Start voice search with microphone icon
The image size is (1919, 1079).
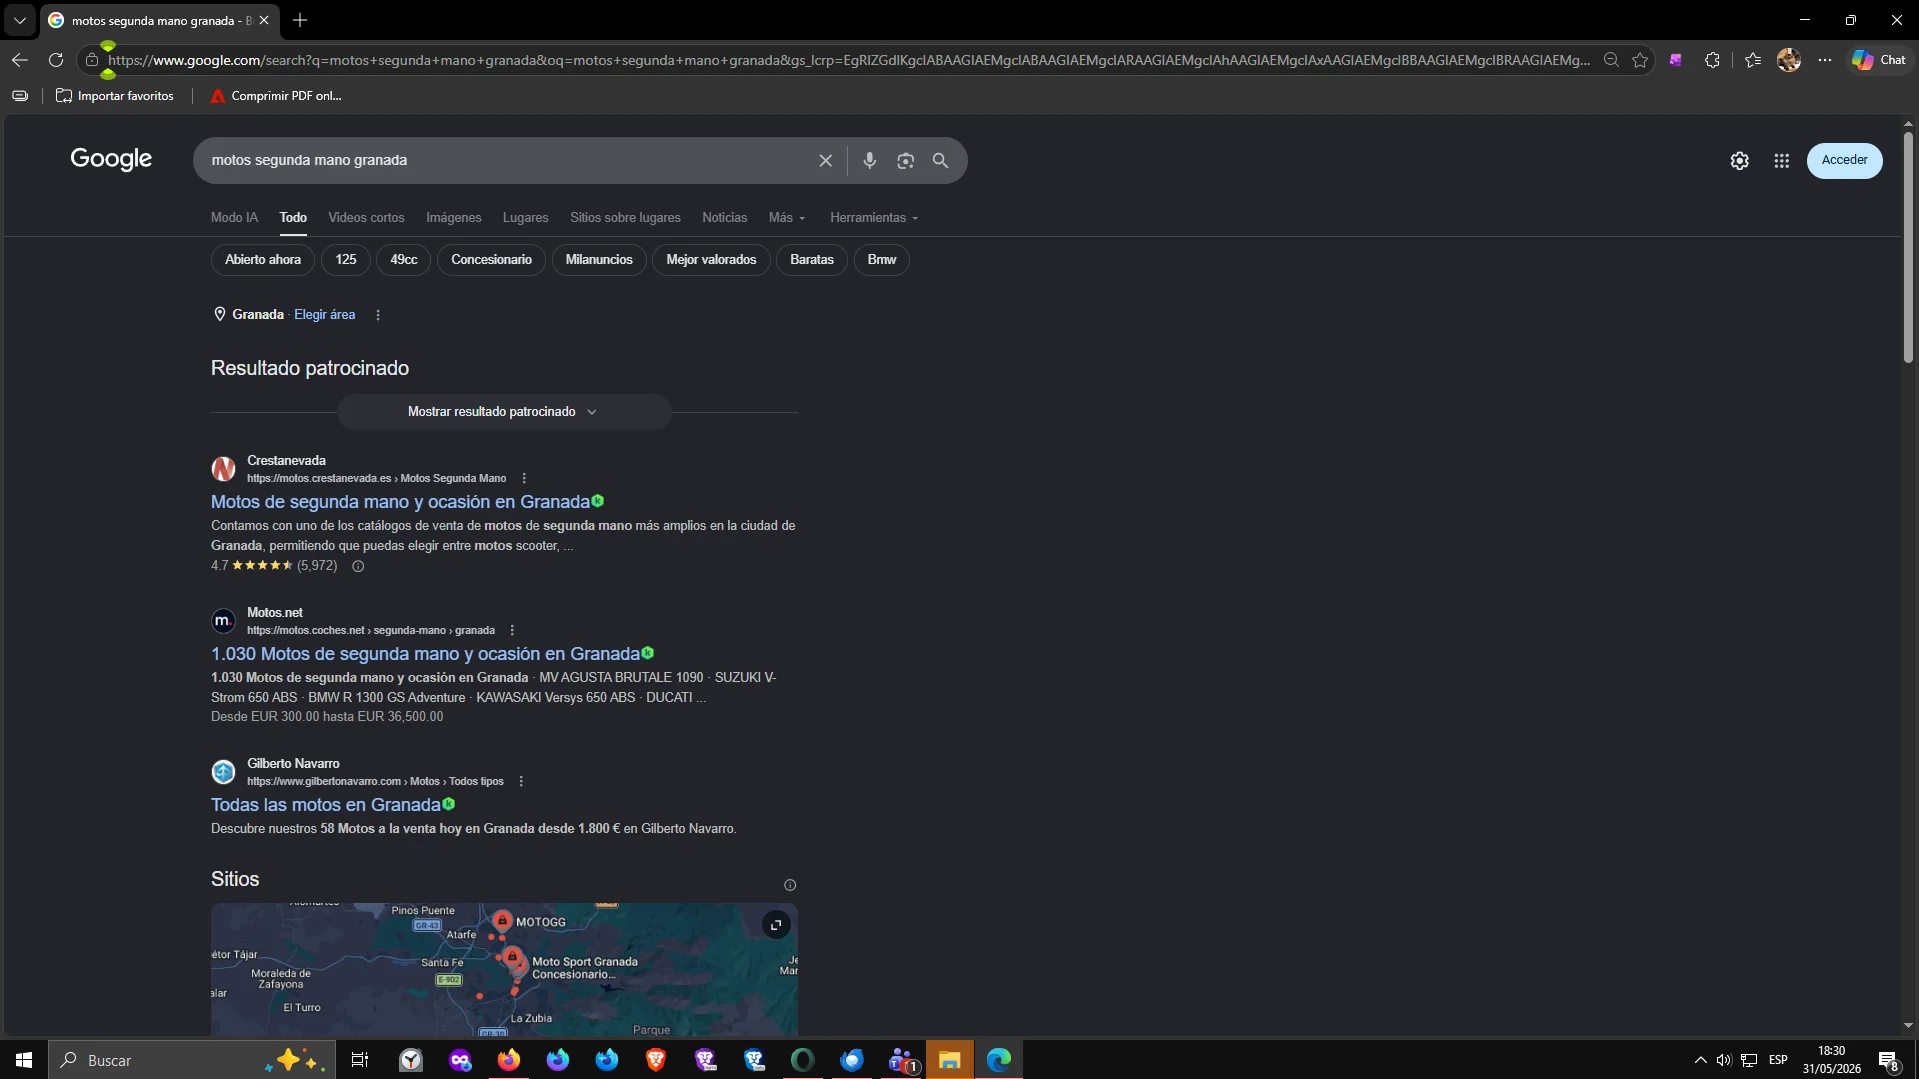[870, 161]
